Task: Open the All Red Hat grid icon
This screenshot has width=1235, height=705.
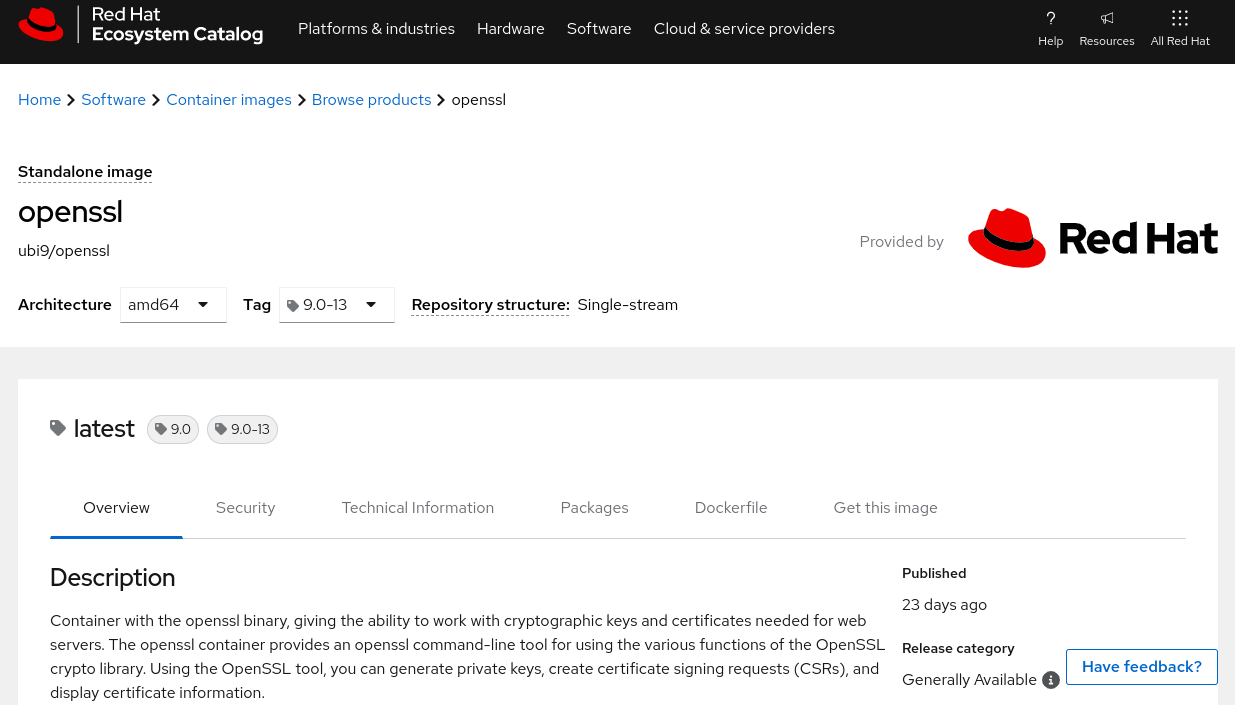Action: [1180, 19]
